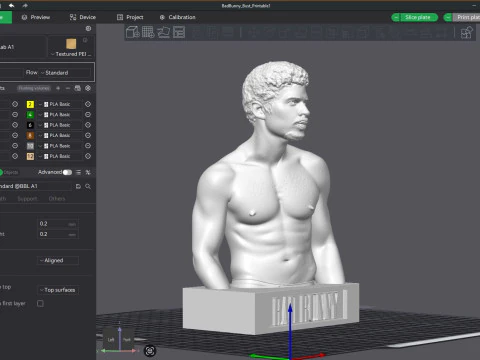Image resolution: width=480 pixels, height=360 pixels.
Task: Expand the arrow left of Print plate
Action: pos(448,17)
